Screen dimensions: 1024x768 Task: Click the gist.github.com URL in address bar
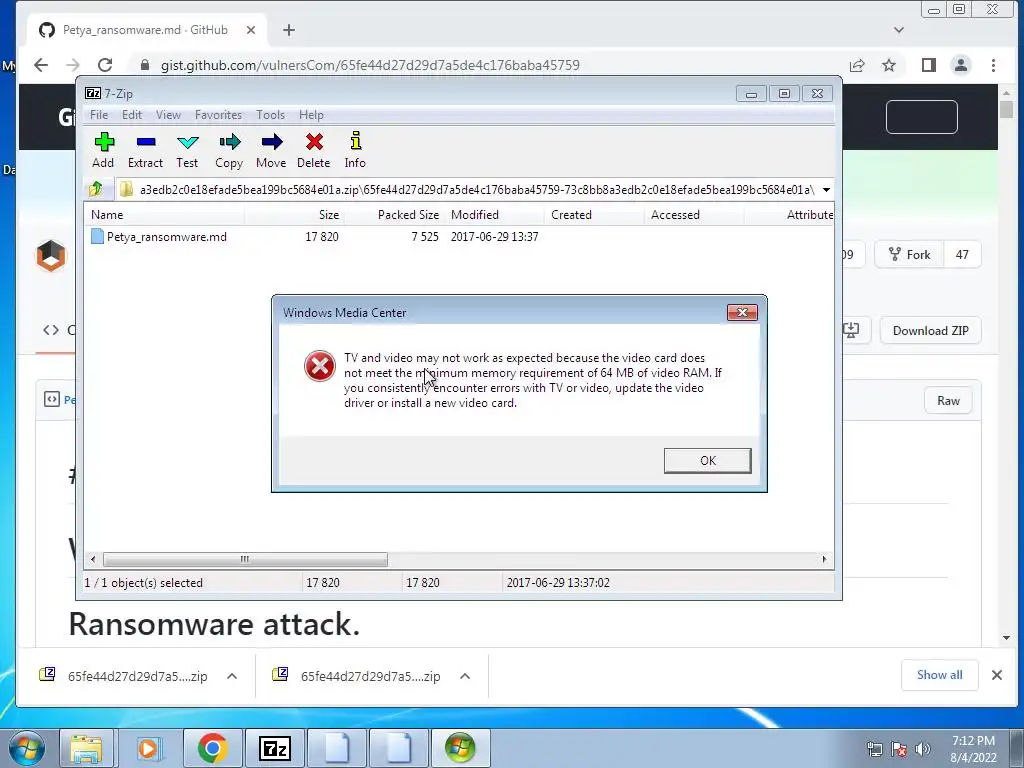pyautogui.click(x=370, y=65)
